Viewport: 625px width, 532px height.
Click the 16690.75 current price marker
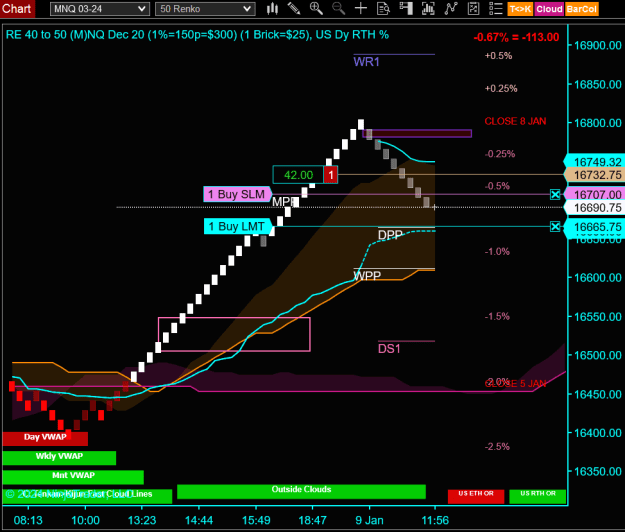(596, 208)
